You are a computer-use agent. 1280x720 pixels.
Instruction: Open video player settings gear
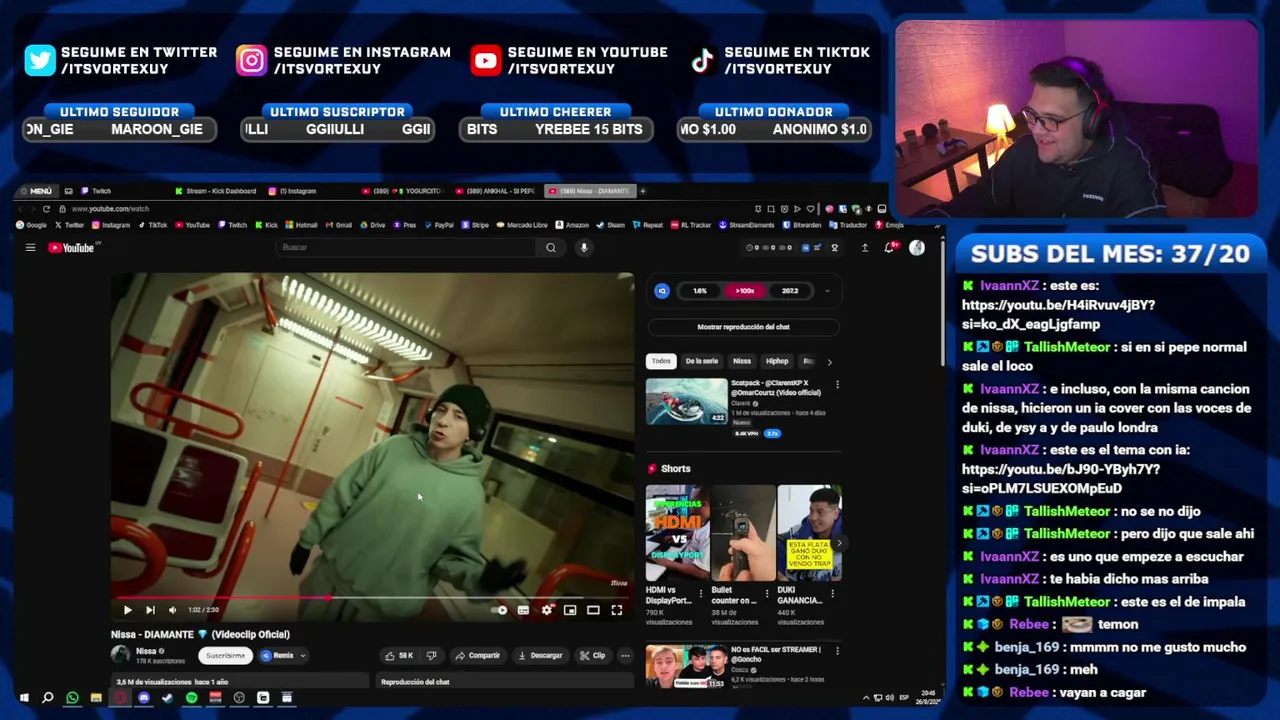(546, 610)
